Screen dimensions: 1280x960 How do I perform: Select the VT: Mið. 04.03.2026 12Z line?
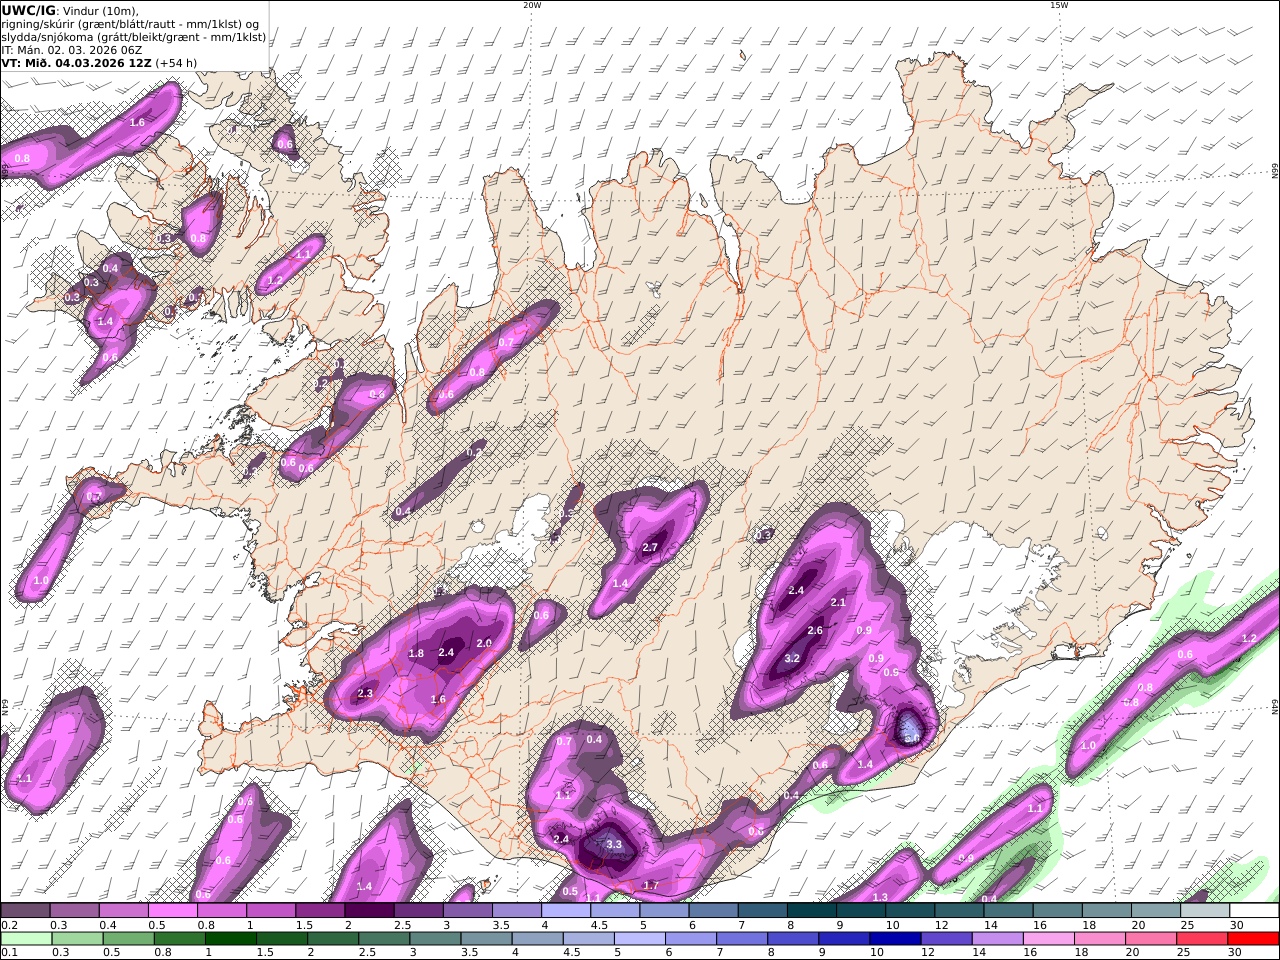coord(99,62)
